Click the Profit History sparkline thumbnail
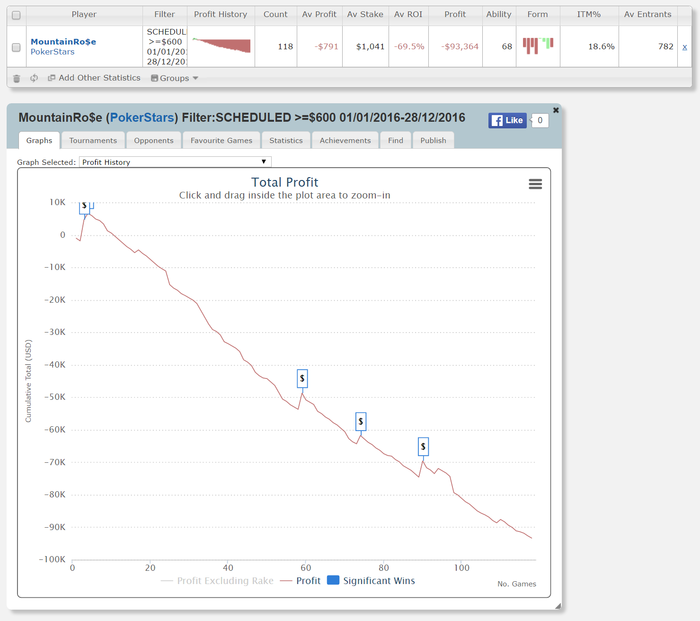 221,46
